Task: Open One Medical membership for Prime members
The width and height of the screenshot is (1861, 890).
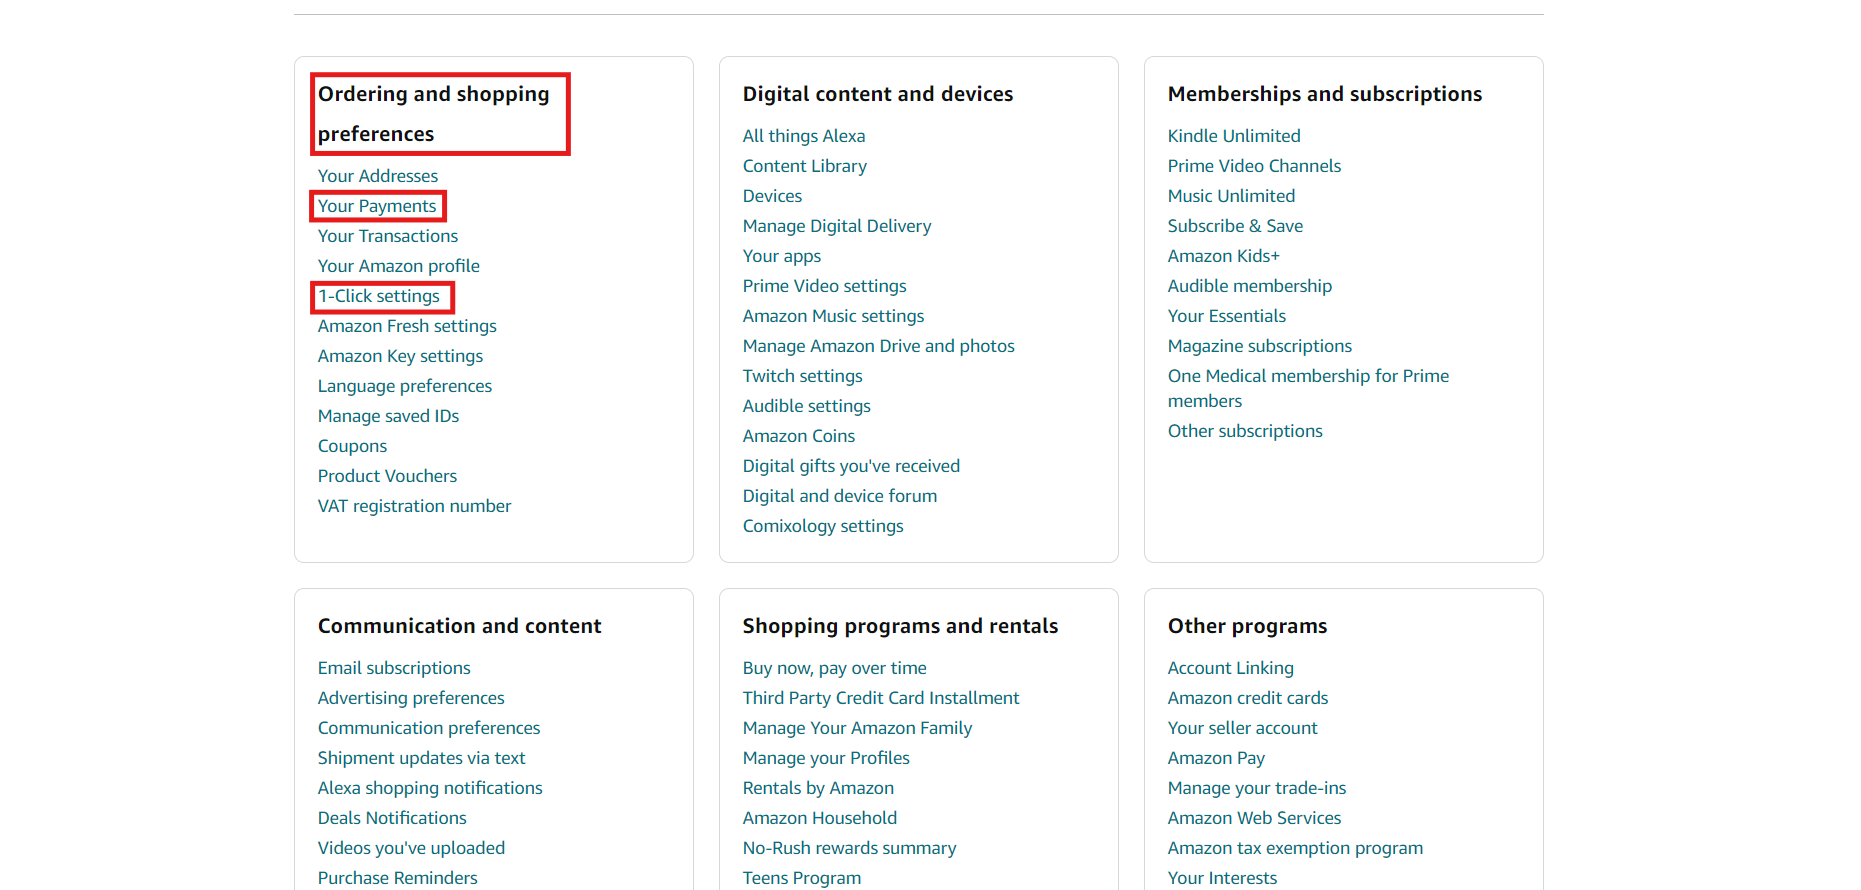Action: [x=1308, y=388]
